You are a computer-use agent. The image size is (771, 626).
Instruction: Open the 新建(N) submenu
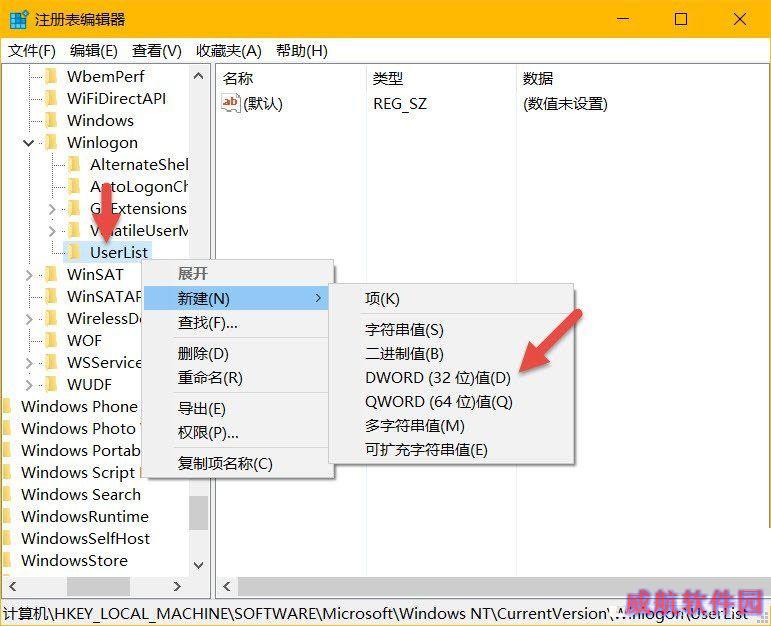pyautogui.click(x=236, y=298)
